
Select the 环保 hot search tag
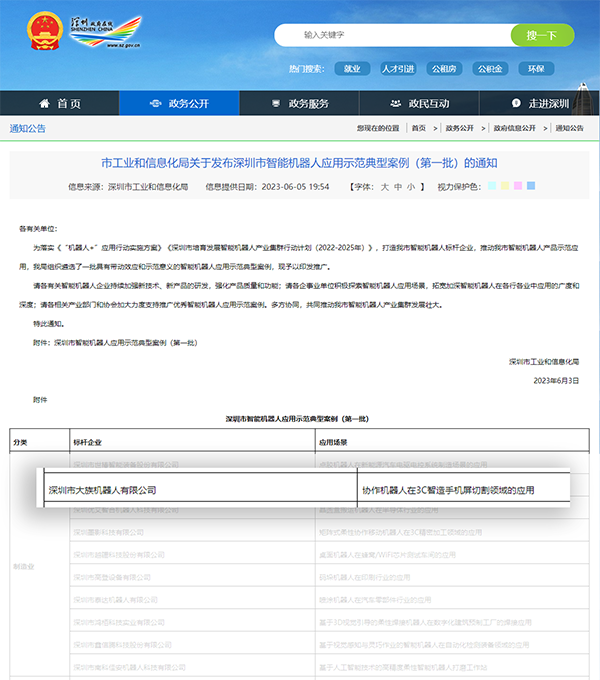(x=536, y=69)
